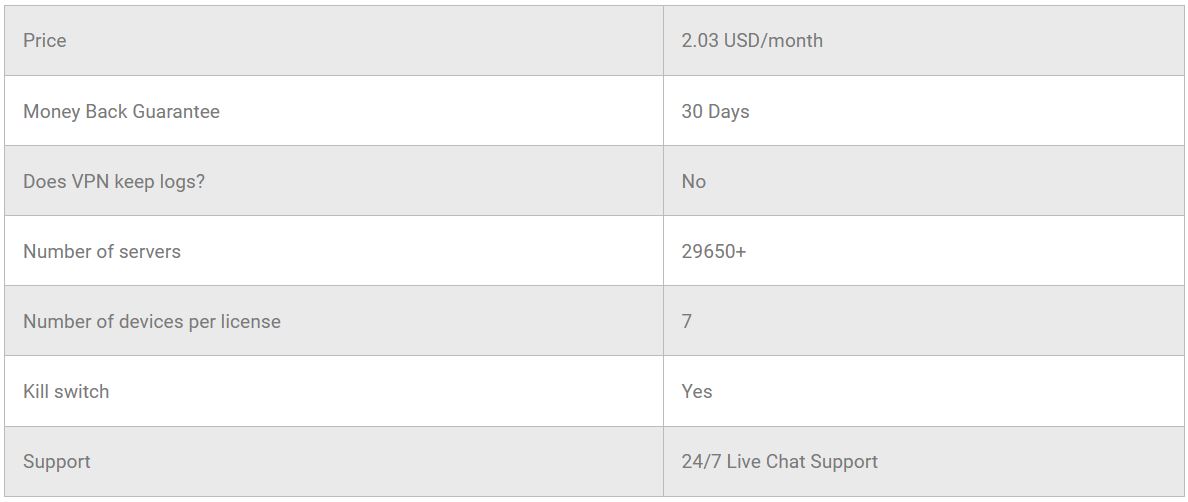This screenshot has height=502, width=1188.
Task: Select the devices value 7
Action: tap(687, 321)
